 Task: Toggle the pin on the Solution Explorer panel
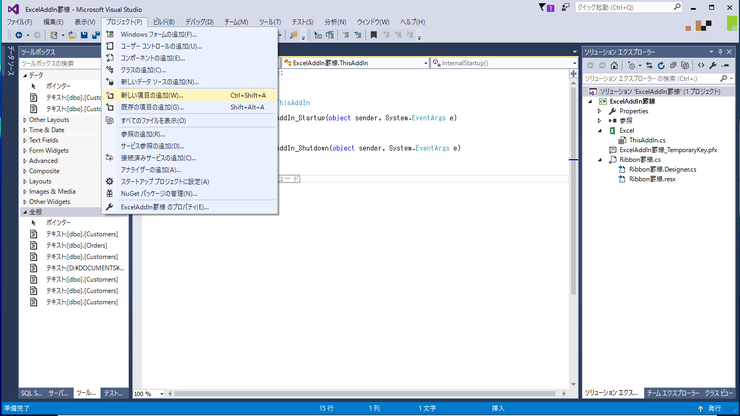point(720,52)
